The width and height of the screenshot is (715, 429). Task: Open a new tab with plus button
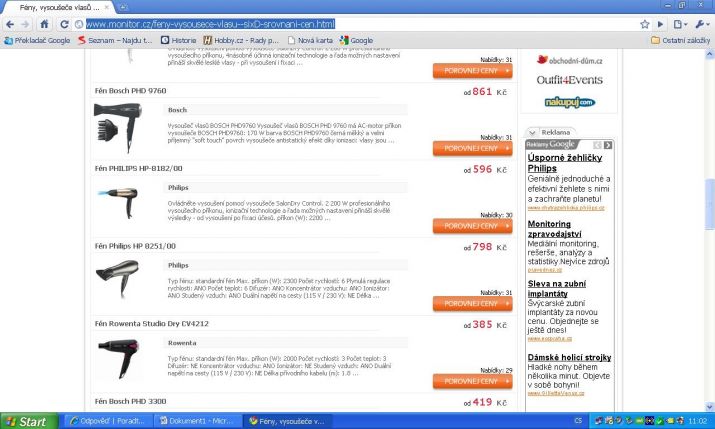tap(124, 7)
